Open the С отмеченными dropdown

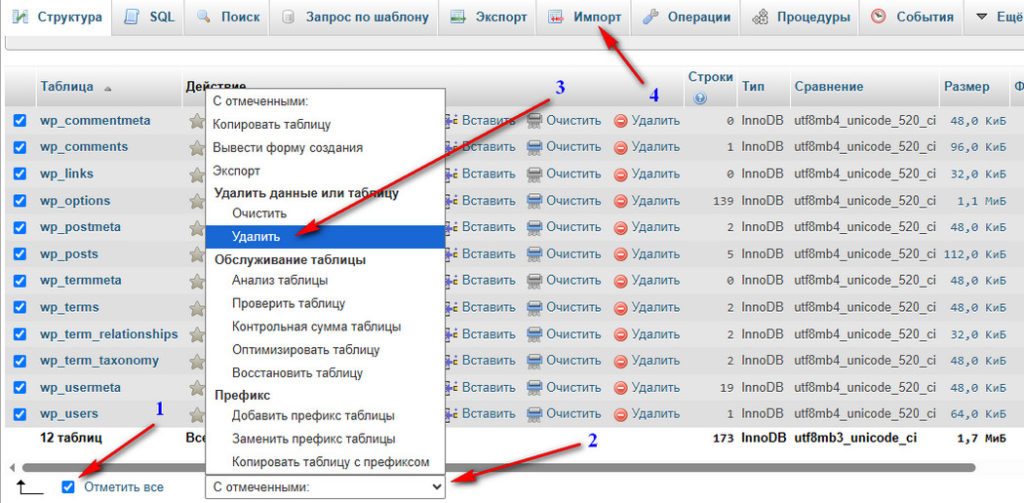325,487
